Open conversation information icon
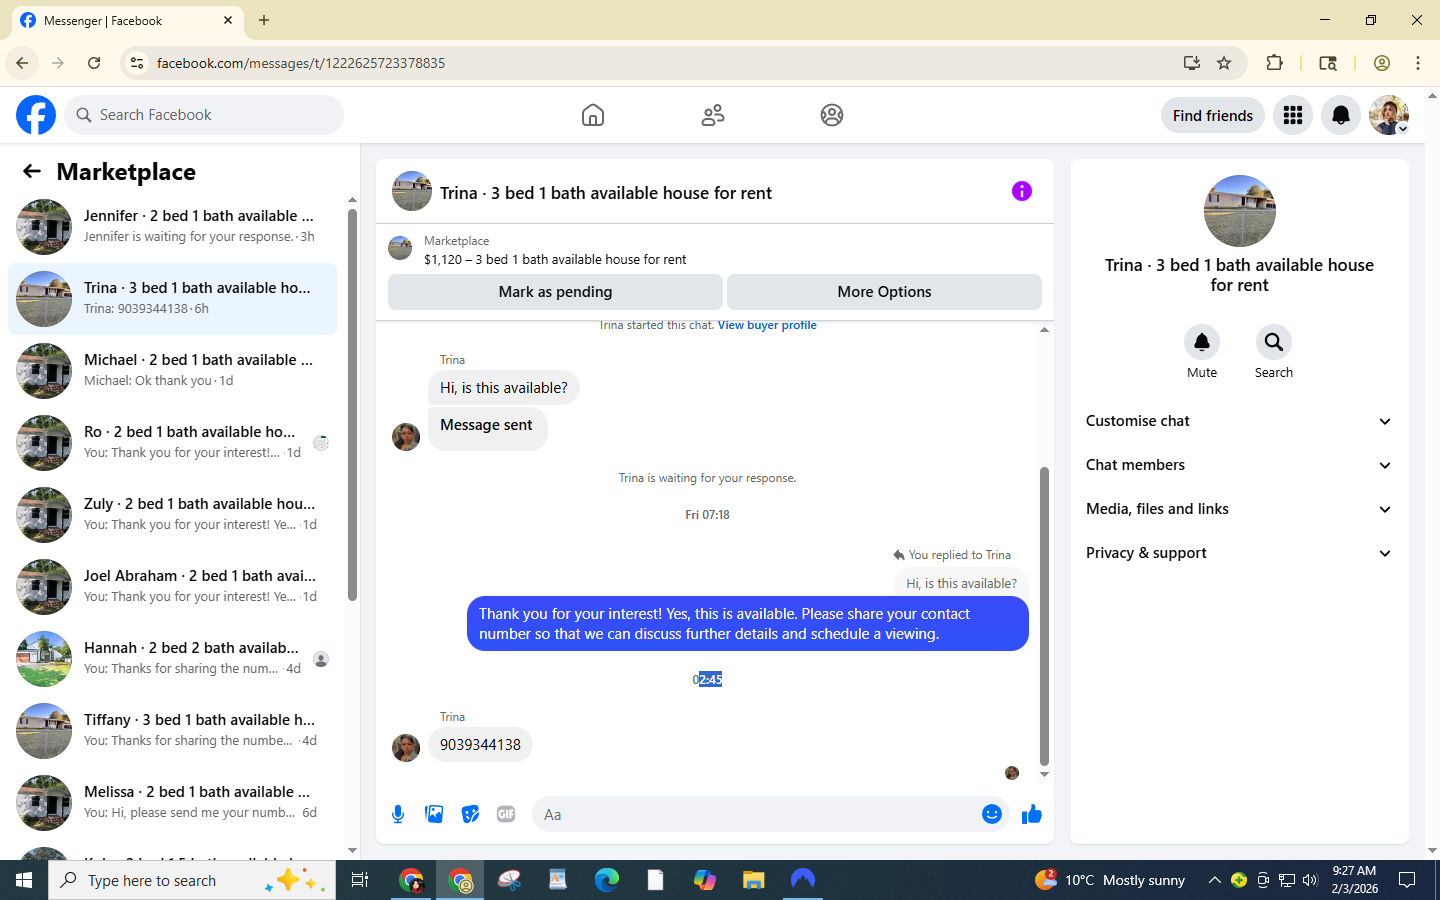Image resolution: width=1440 pixels, height=900 pixels. tap(1021, 191)
